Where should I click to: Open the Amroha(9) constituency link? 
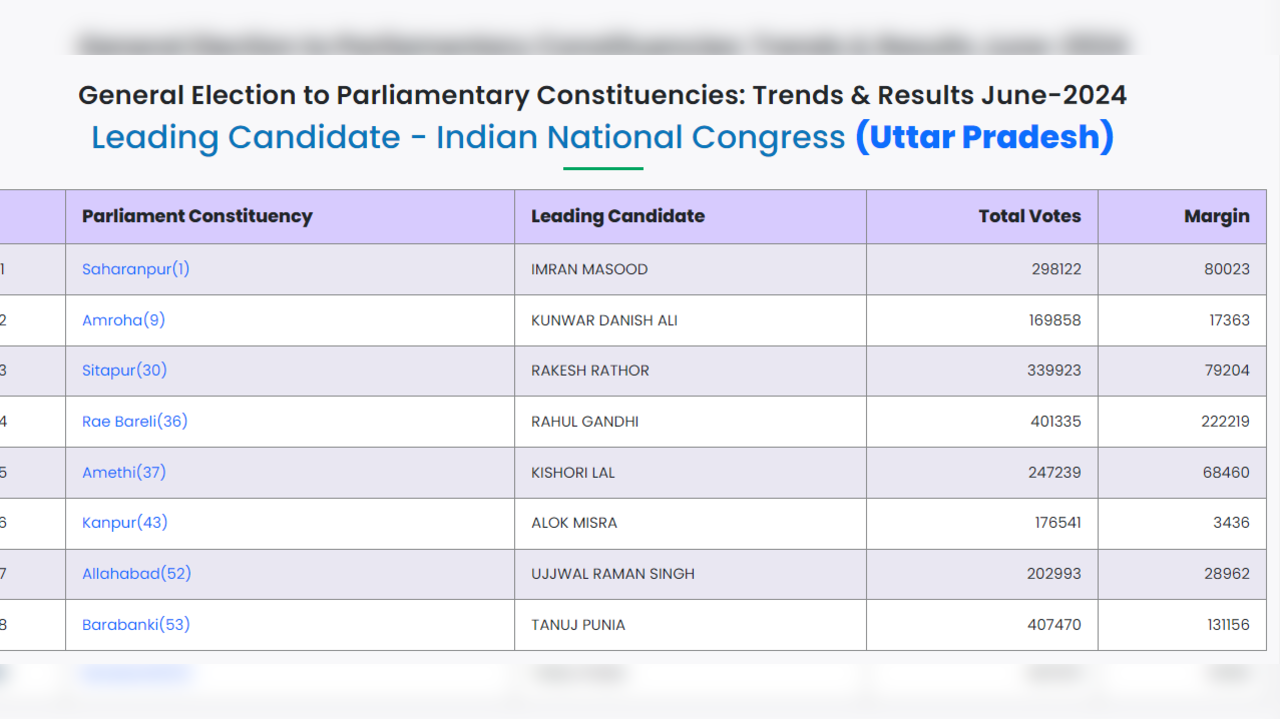(124, 320)
